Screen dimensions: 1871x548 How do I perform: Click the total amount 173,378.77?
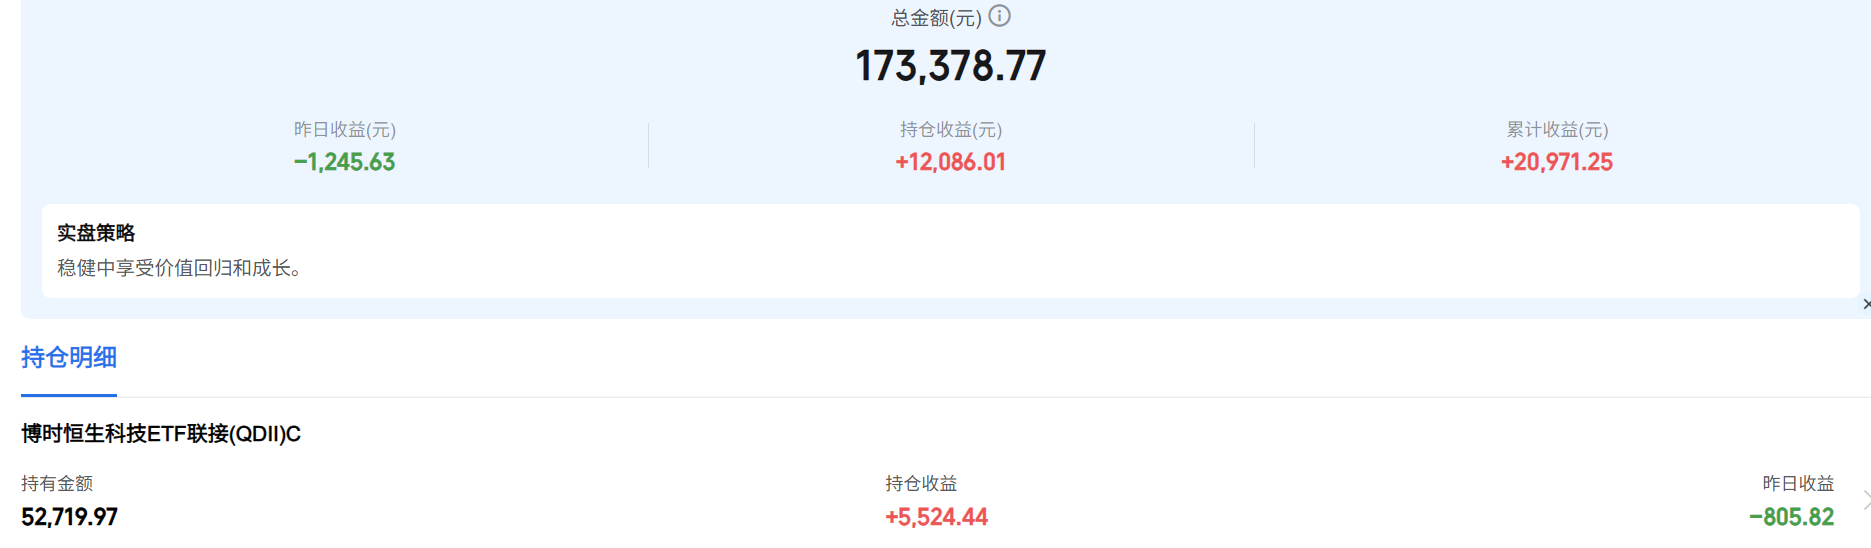point(950,66)
